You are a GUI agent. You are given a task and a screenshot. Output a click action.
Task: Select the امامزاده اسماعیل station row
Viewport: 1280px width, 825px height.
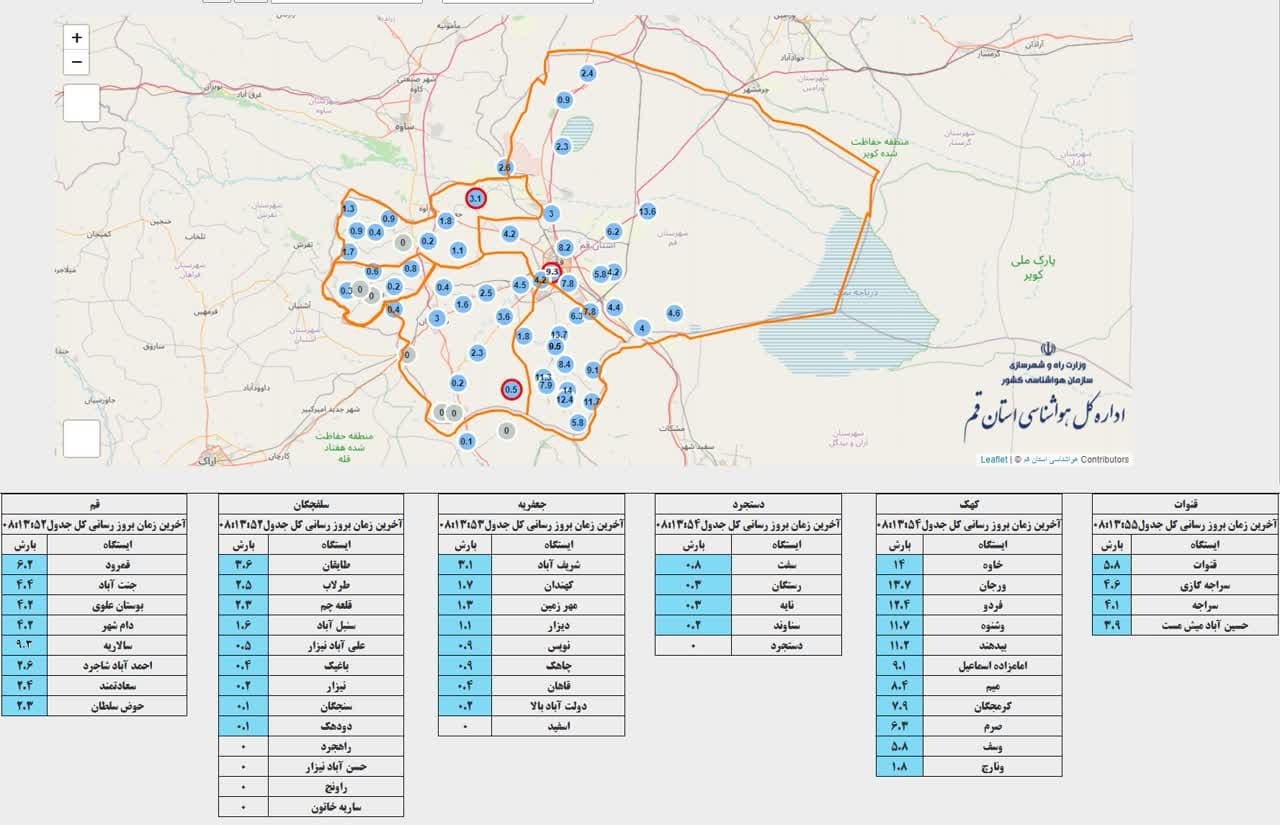(969, 665)
